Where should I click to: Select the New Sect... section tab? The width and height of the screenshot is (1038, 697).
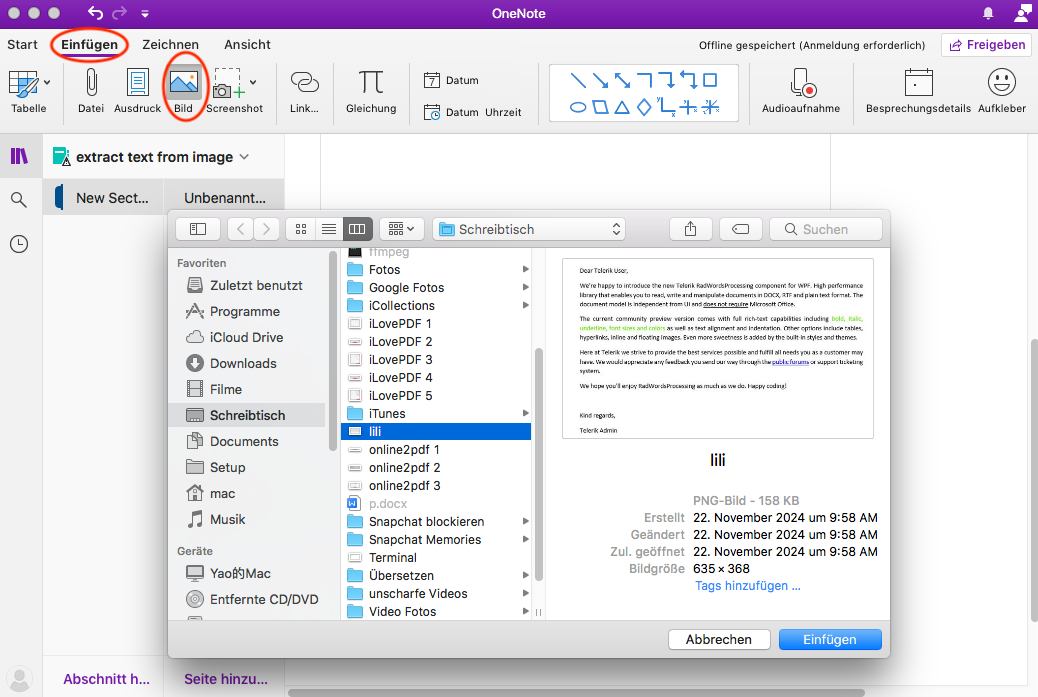(x=104, y=197)
